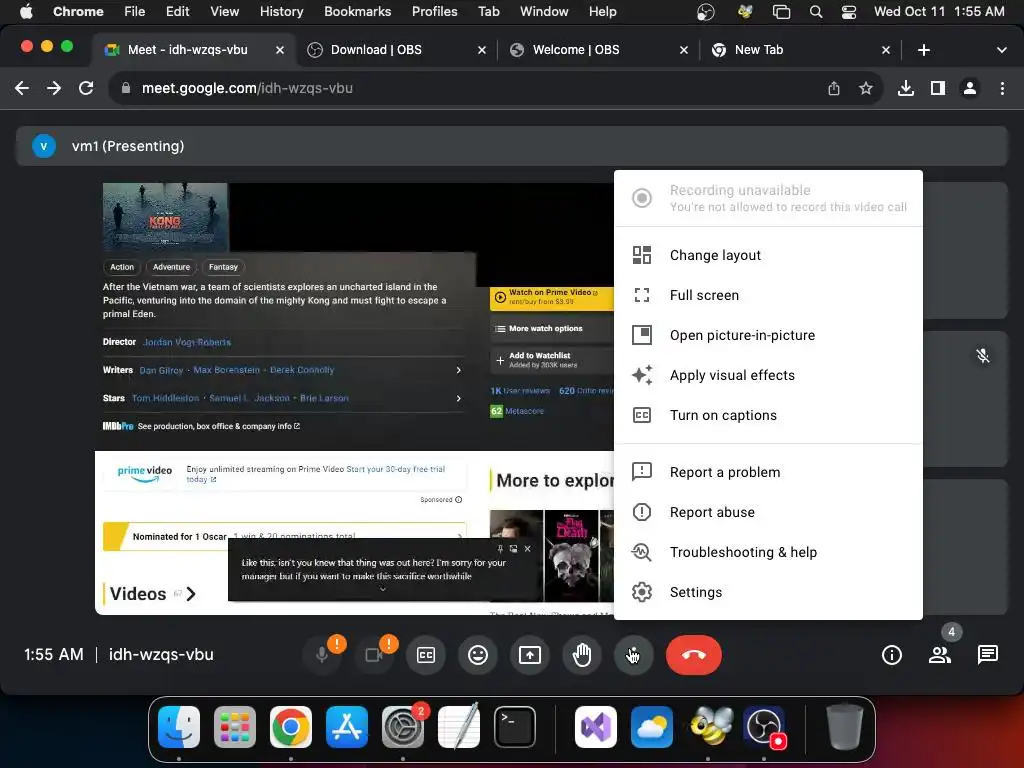Open the emoji reactions button

click(x=478, y=654)
